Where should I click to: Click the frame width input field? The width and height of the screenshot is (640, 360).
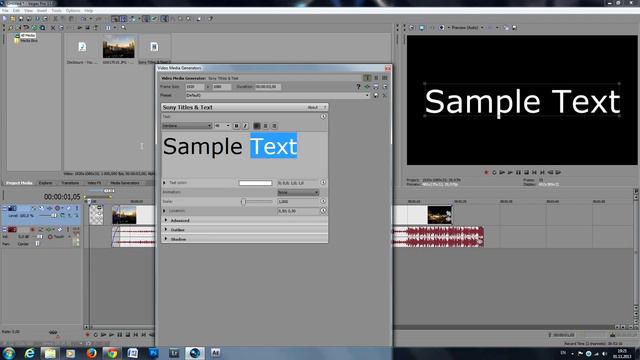coord(195,87)
